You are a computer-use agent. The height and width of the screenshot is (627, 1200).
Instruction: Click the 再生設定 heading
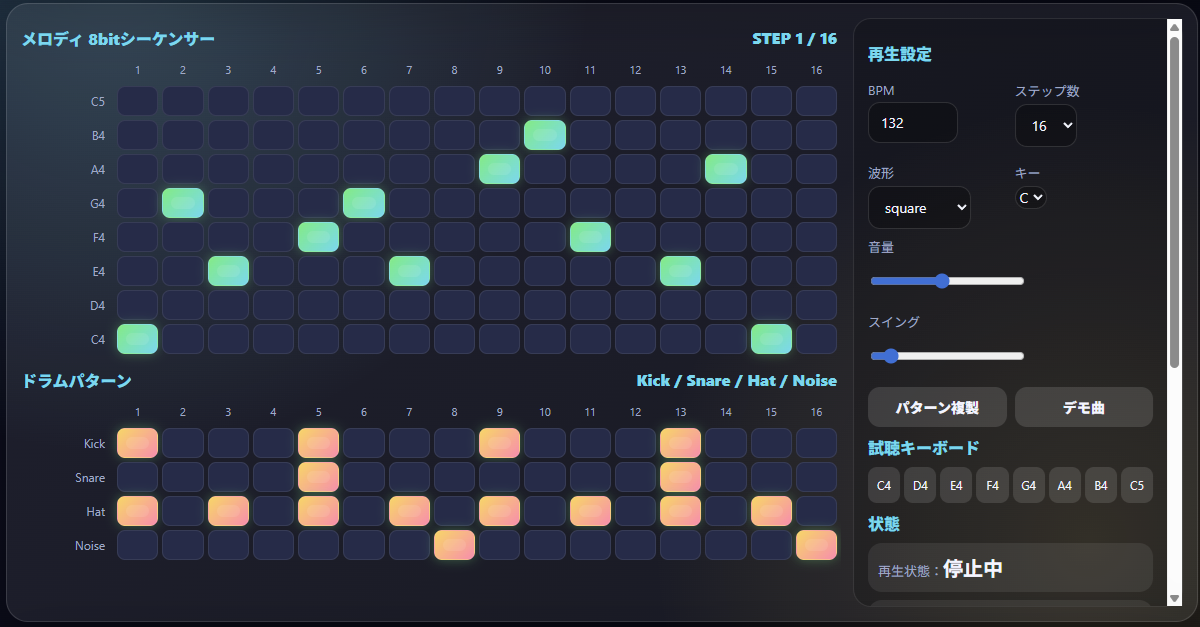point(900,54)
